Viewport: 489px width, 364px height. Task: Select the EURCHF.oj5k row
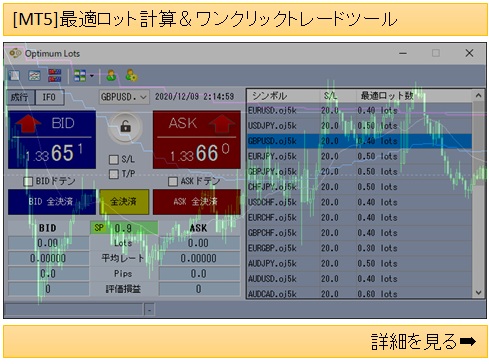coord(359,218)
